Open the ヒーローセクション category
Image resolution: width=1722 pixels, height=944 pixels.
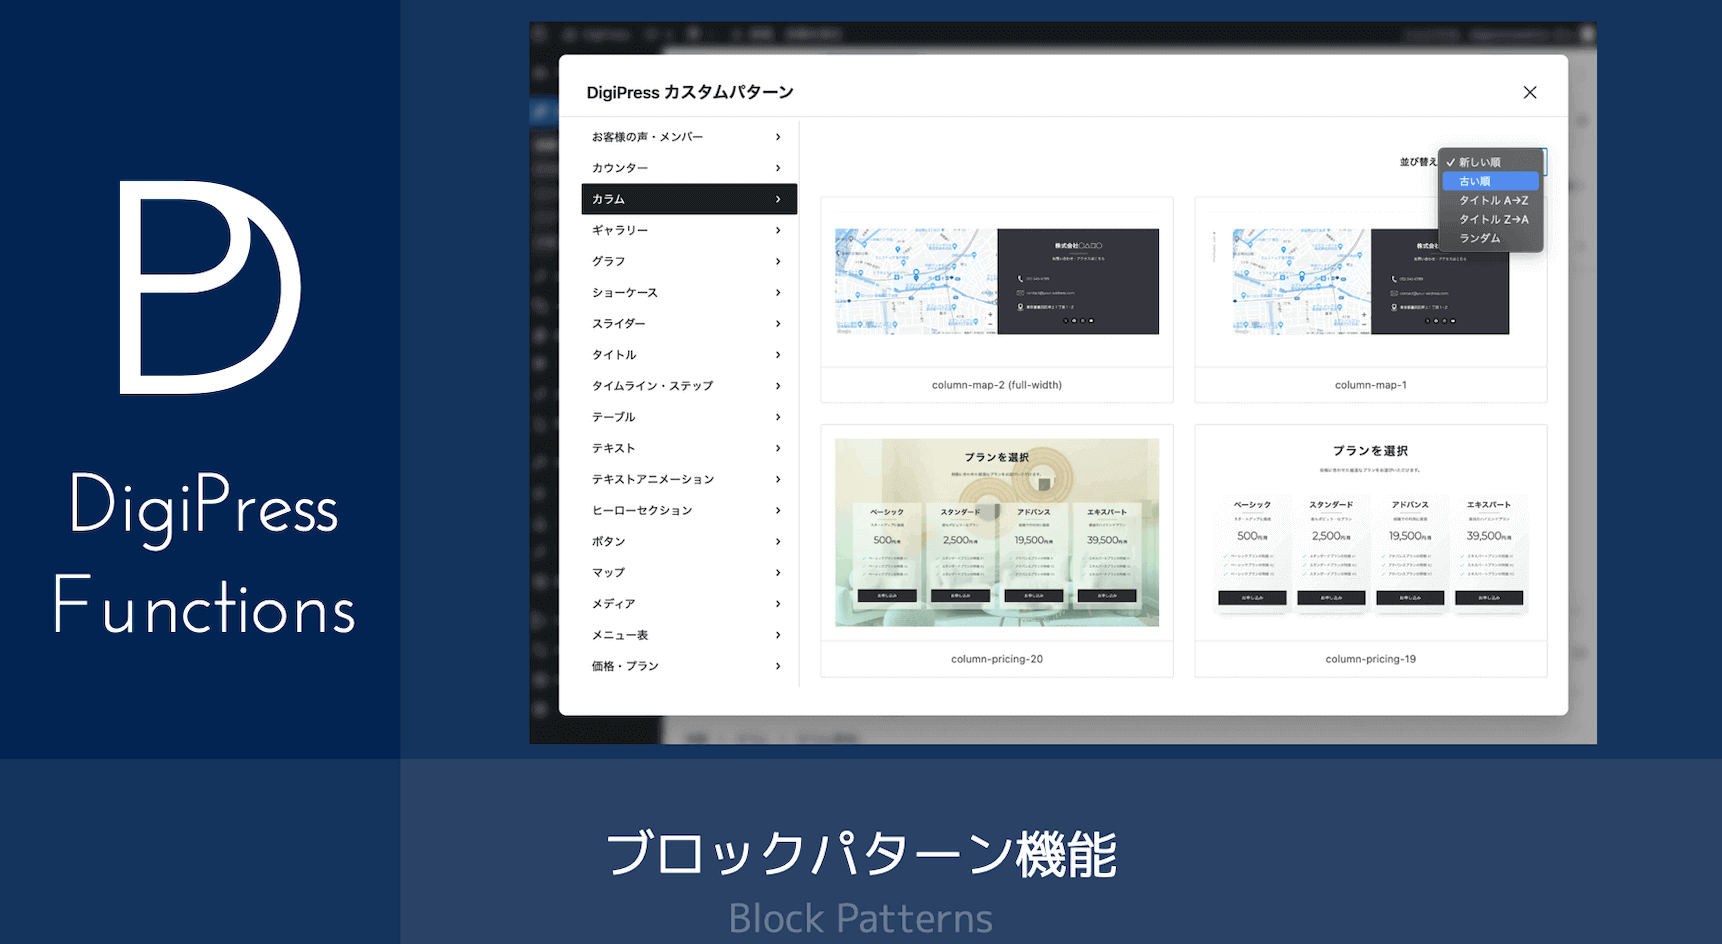[689, 510]
